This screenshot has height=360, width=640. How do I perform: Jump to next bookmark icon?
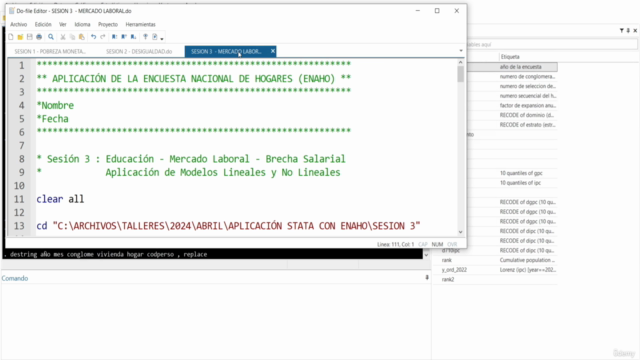click(133, 37)
